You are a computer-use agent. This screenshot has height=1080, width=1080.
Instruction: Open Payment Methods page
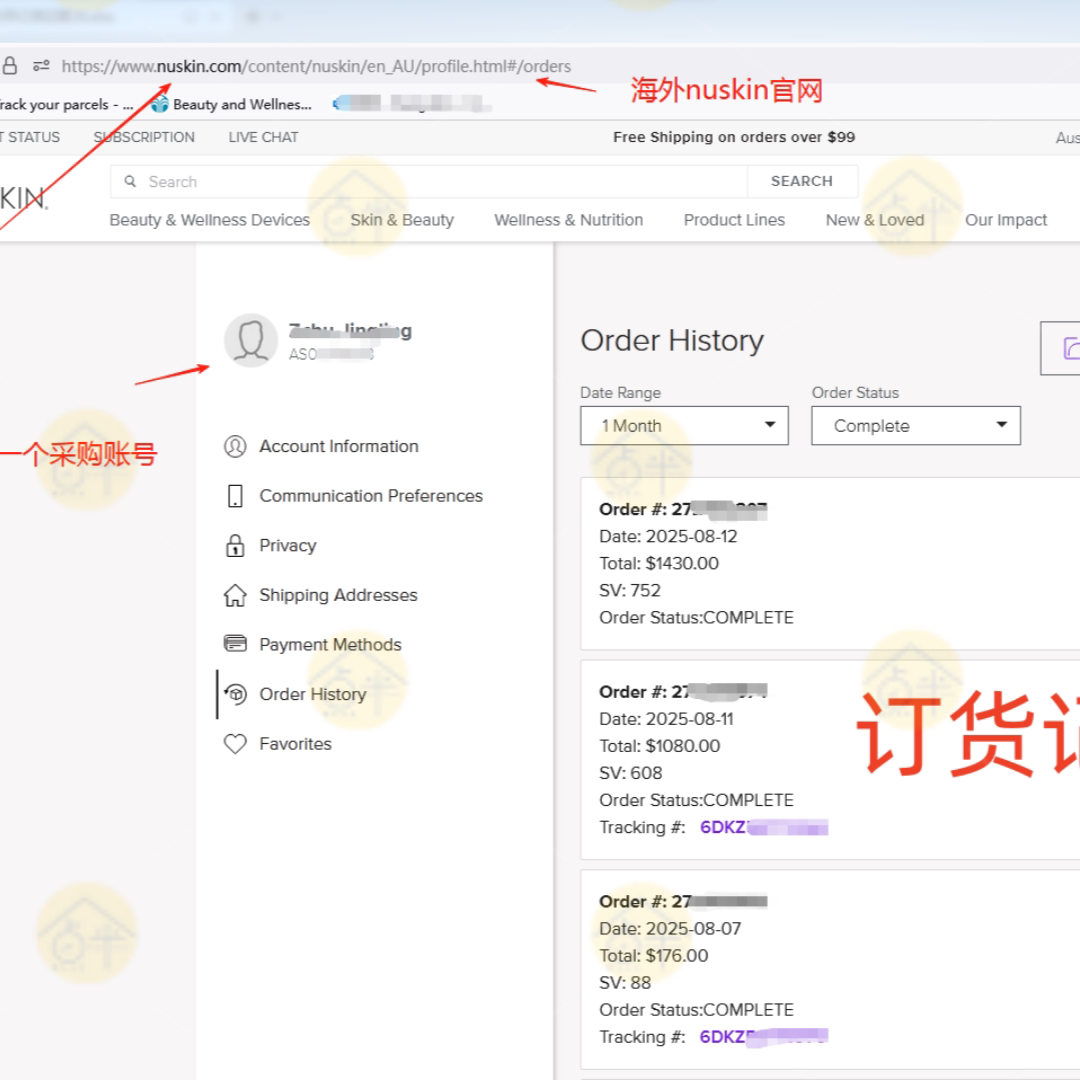(x=330, y=645)
